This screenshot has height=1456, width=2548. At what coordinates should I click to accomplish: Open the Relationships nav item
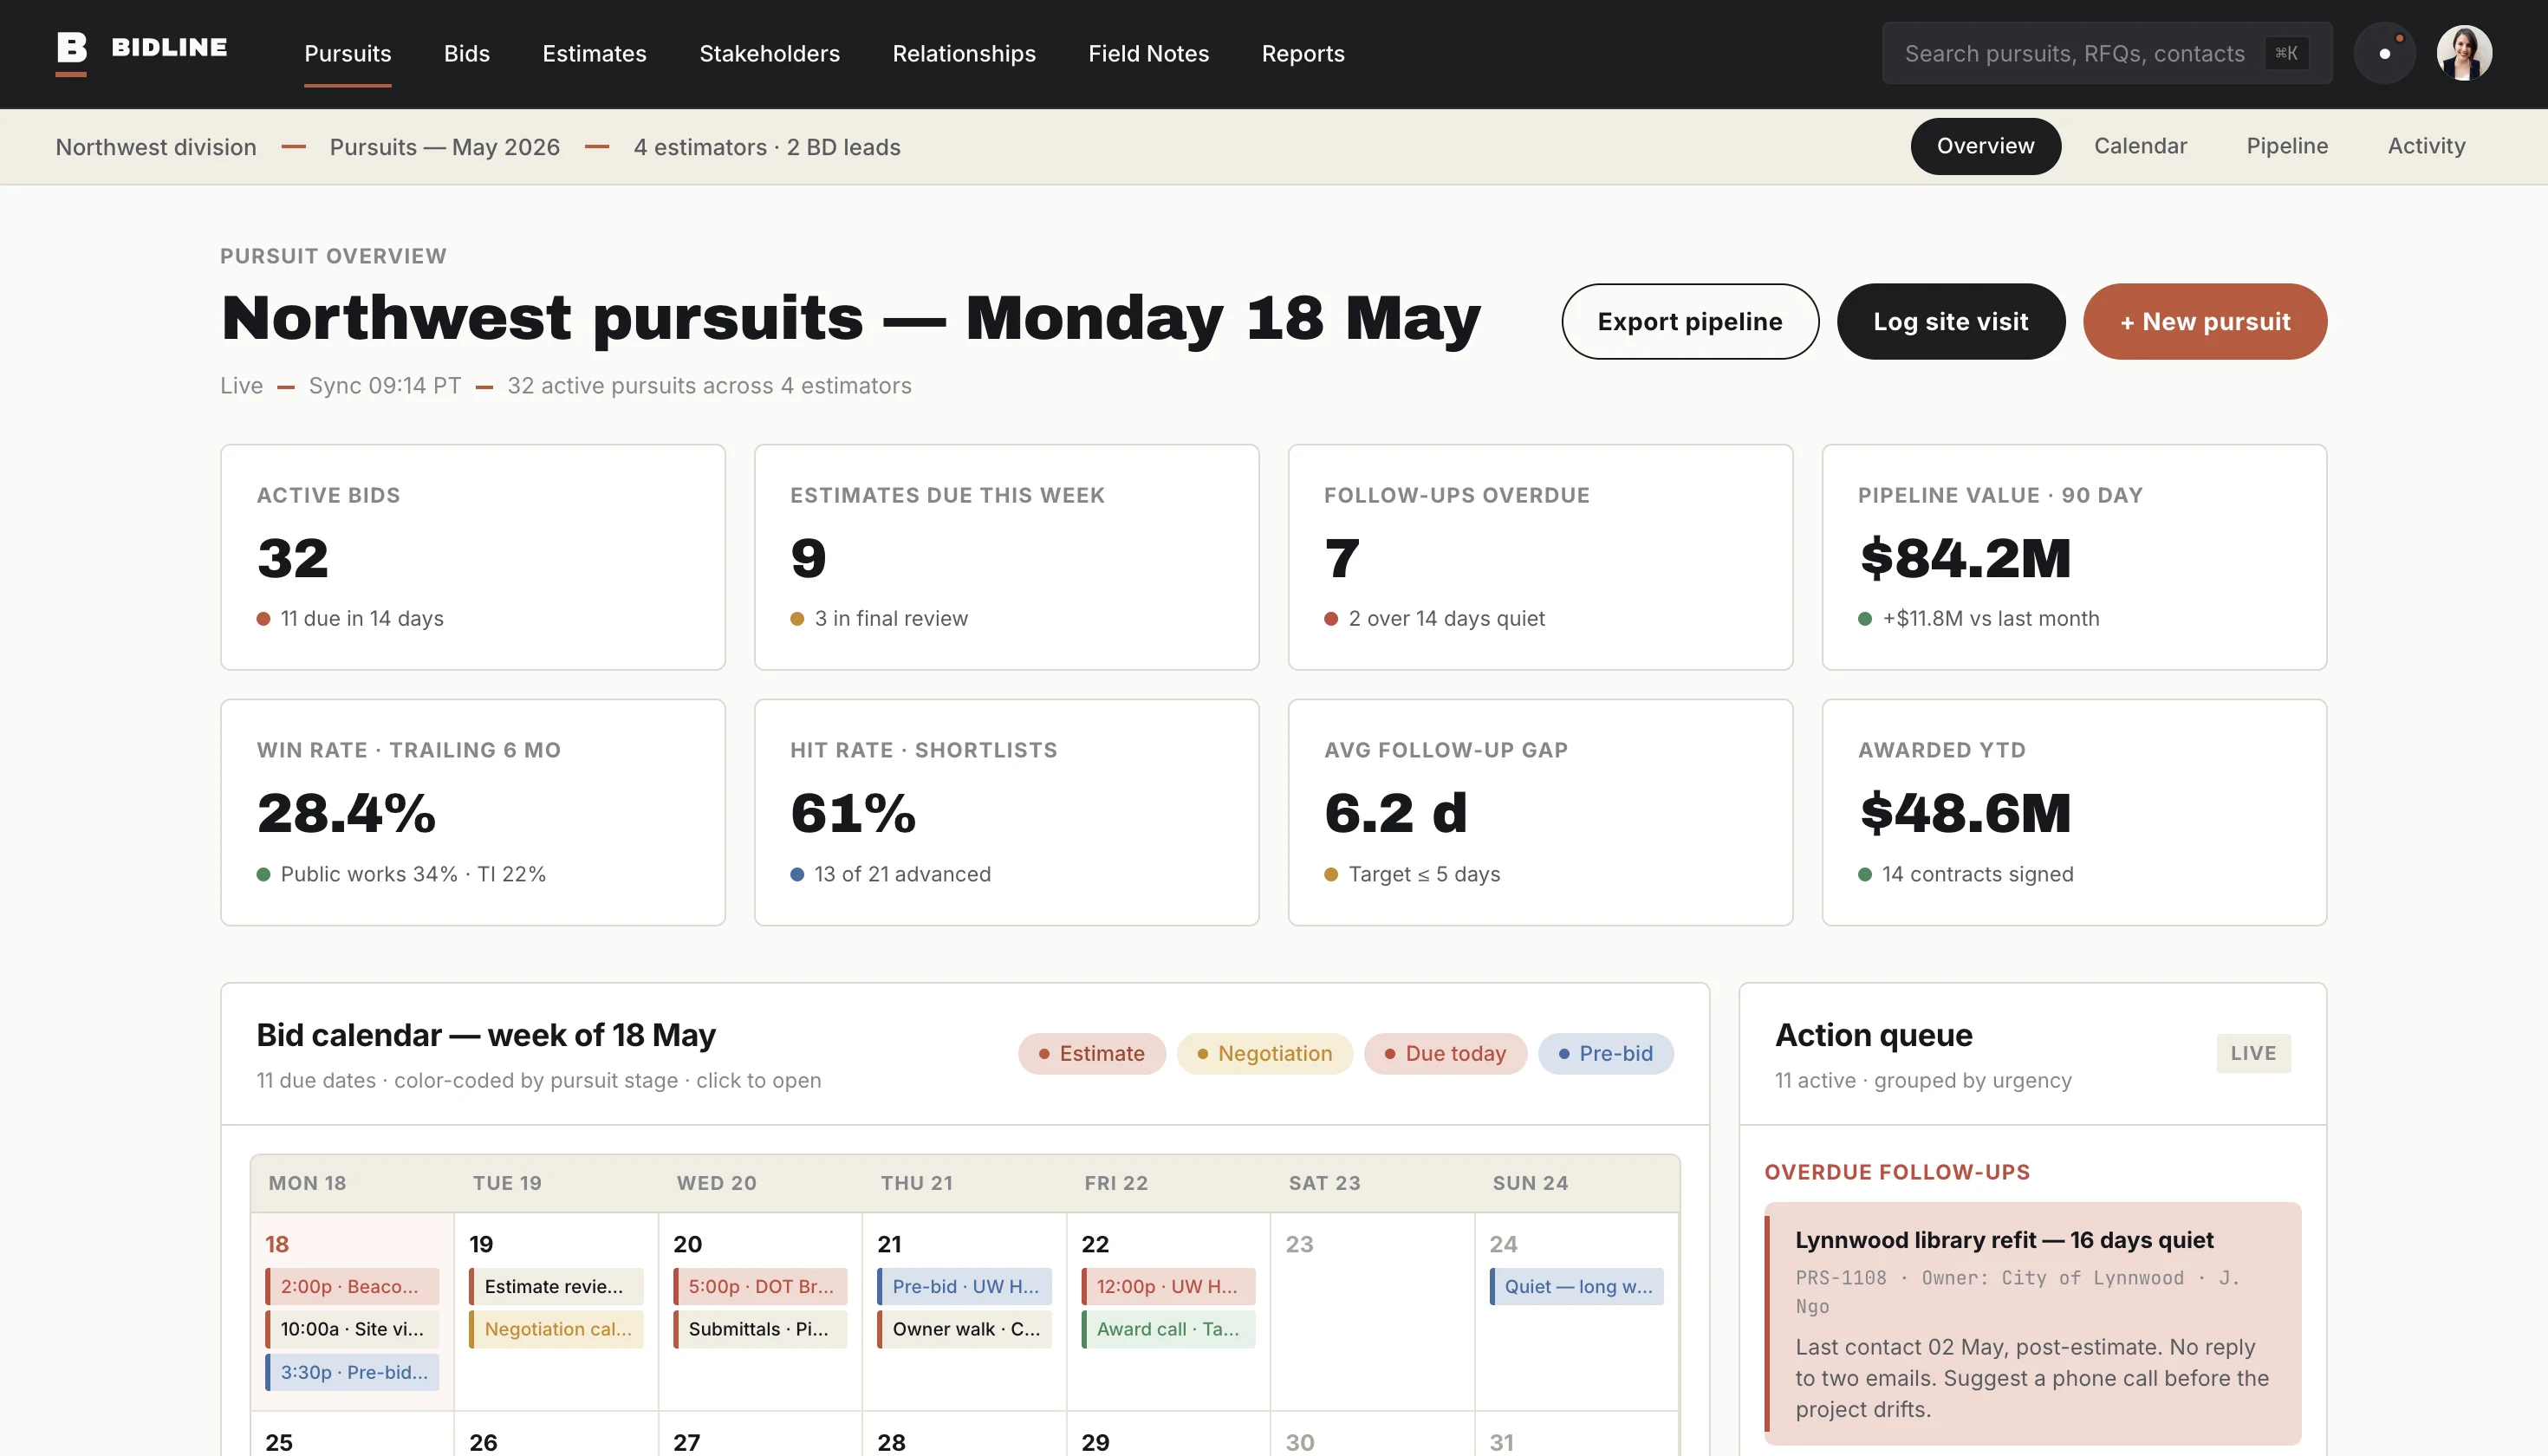pyautogui.click(x=964, y=53)
